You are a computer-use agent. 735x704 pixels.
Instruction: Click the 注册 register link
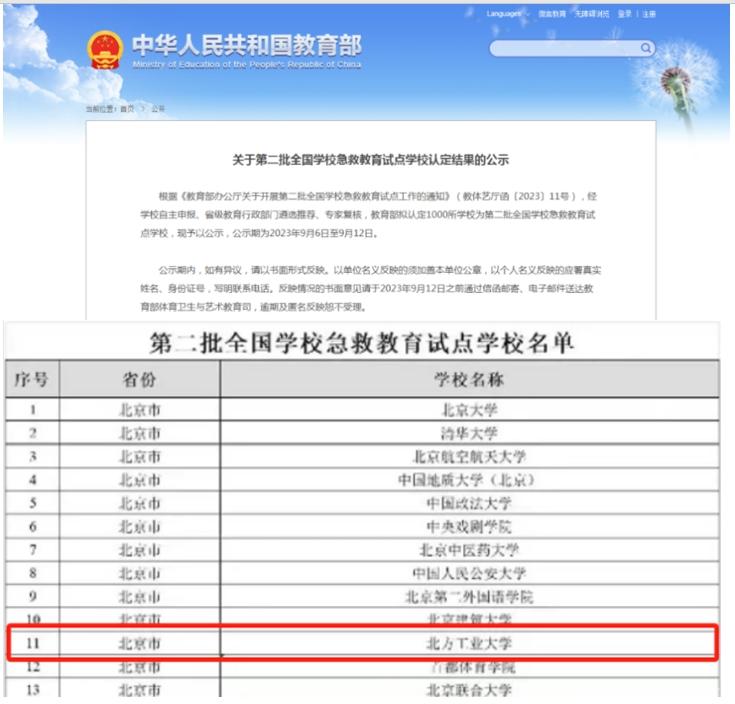coord(649,14)
